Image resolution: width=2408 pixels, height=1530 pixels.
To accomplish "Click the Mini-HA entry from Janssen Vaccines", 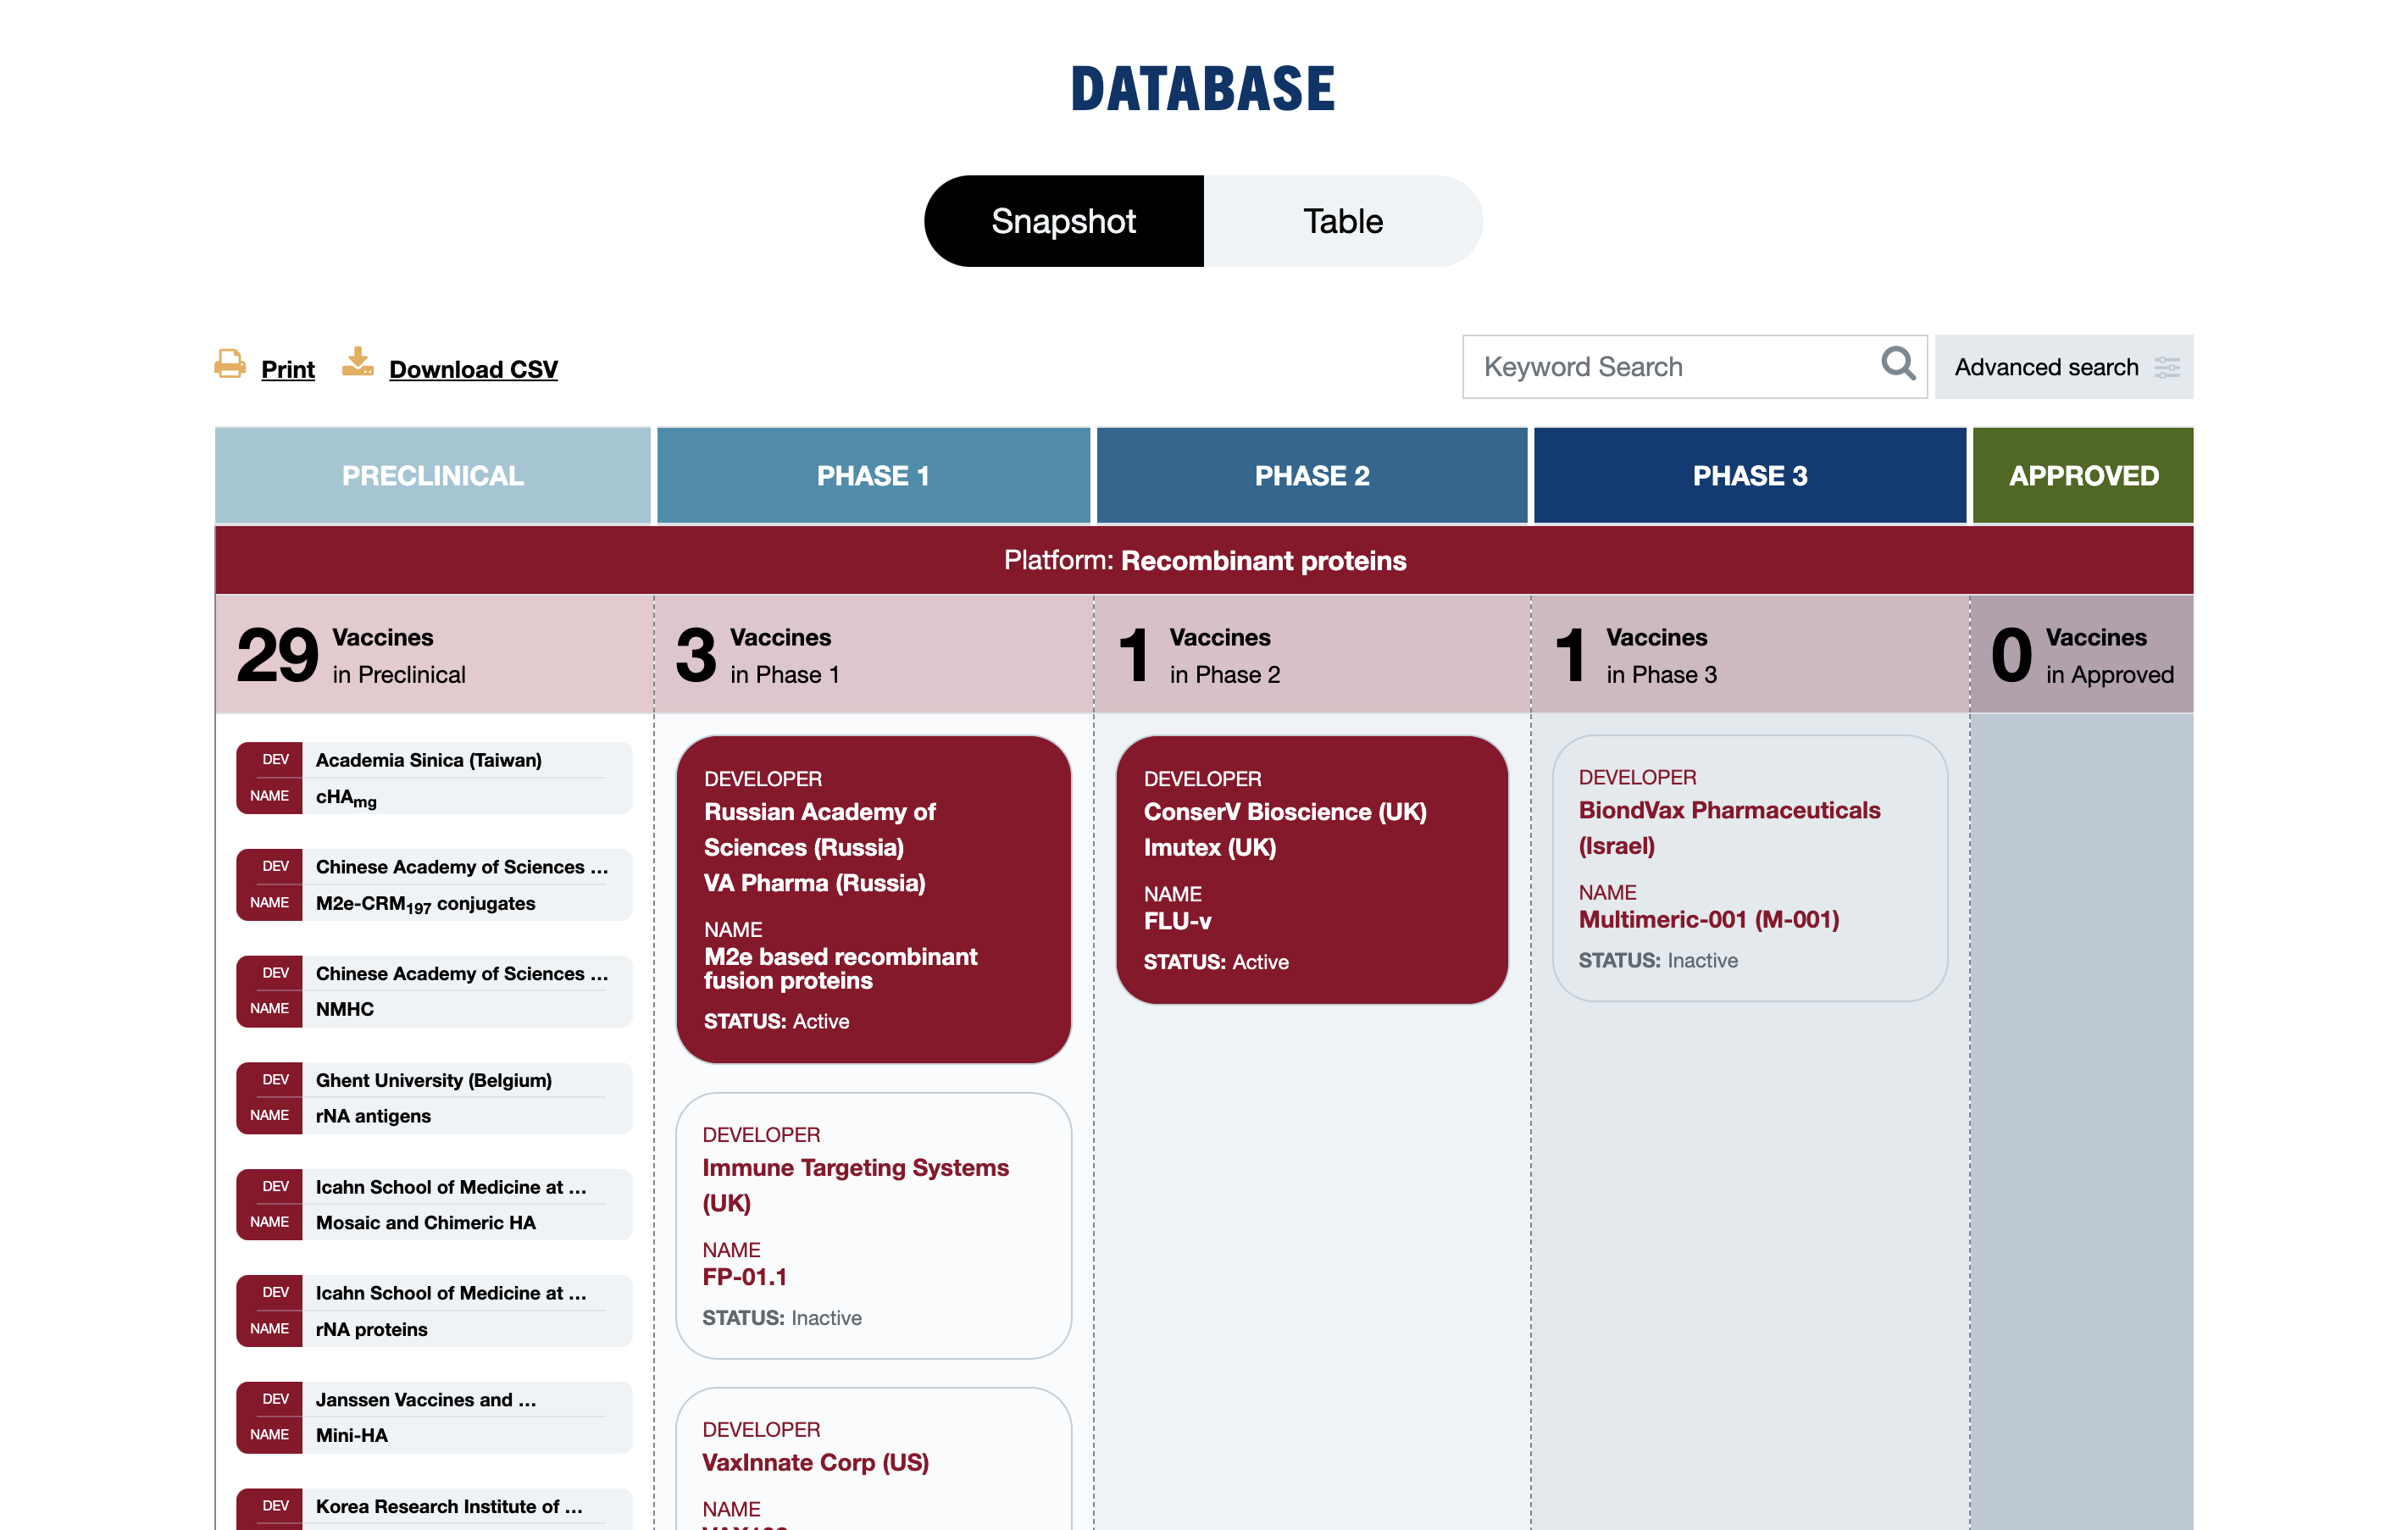I will click(x=433, y=1416).
